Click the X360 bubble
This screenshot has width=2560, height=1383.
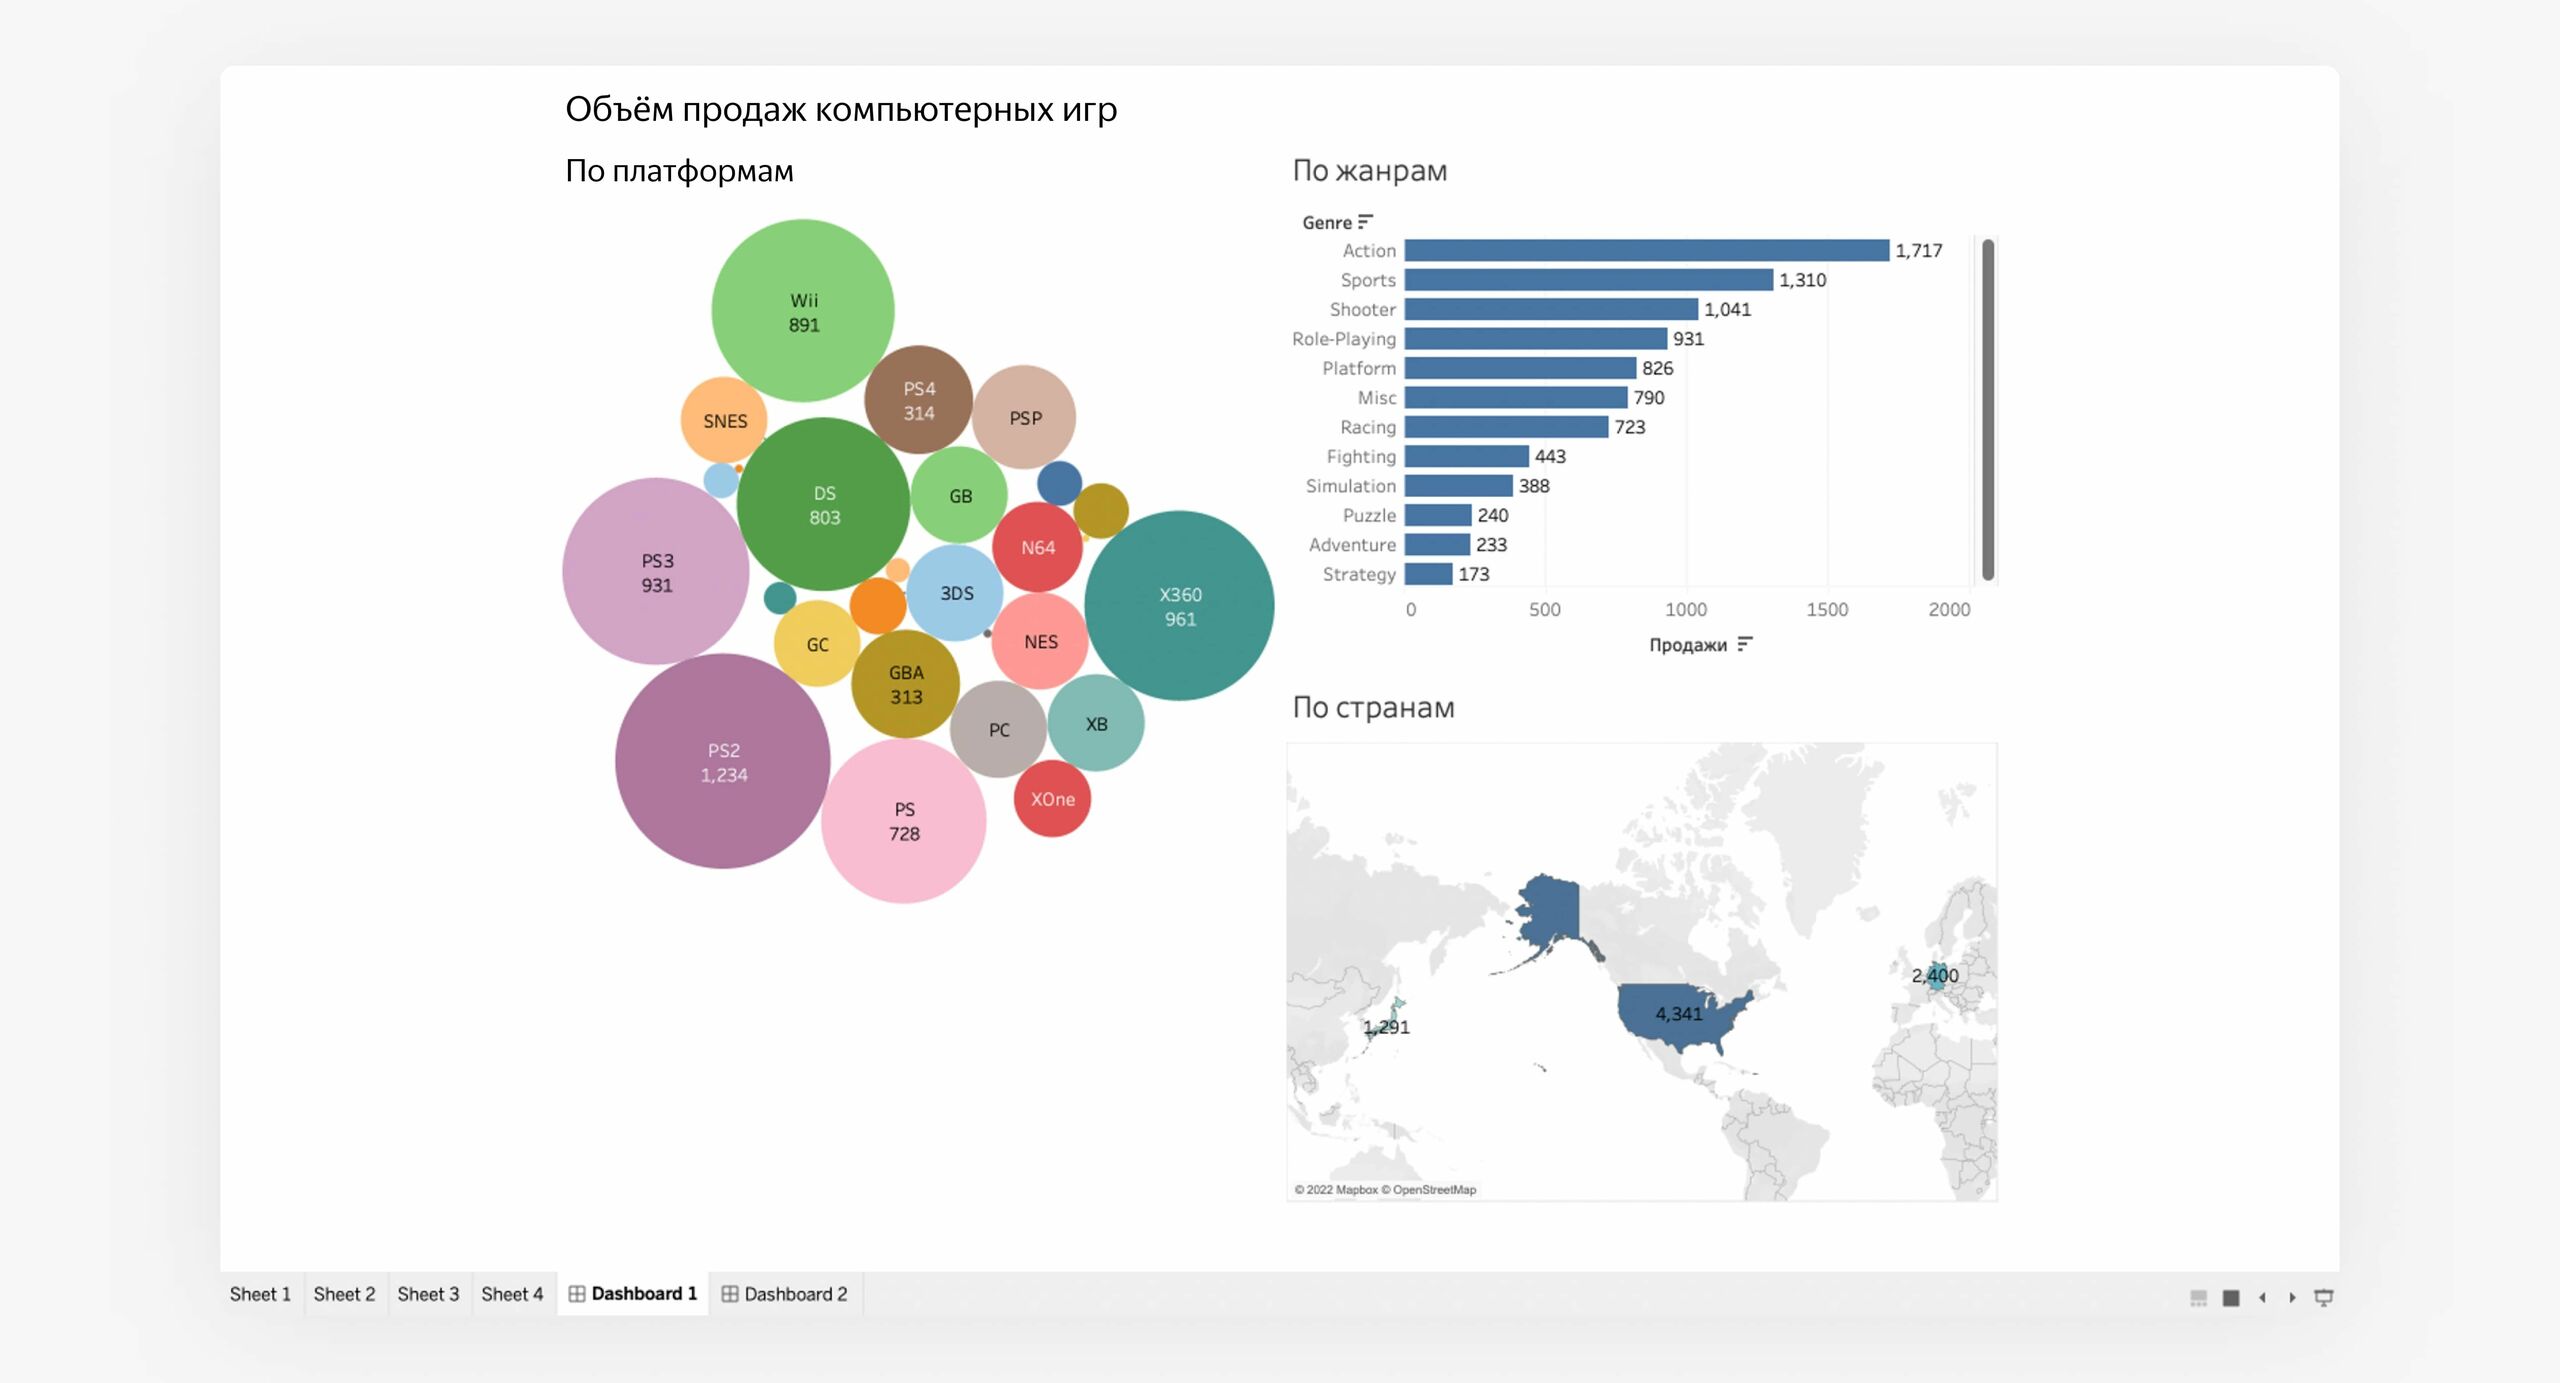coord(1179,605)
